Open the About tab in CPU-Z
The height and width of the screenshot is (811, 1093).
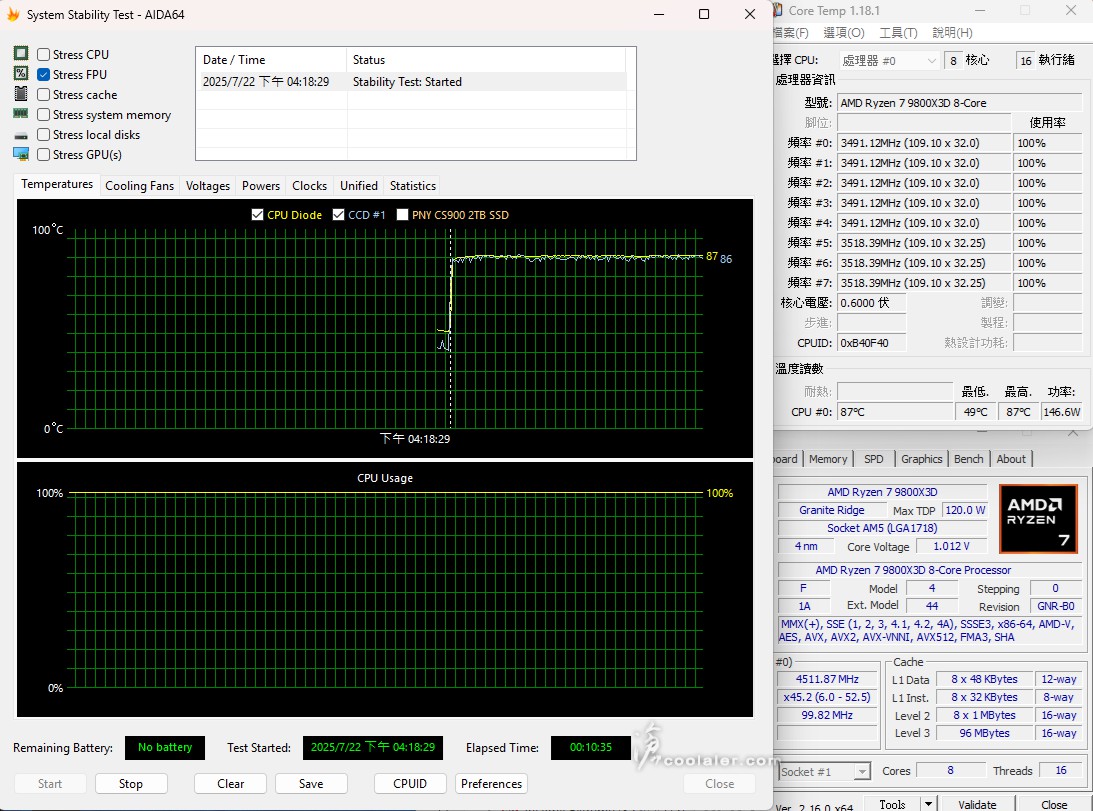[1011, 459]
